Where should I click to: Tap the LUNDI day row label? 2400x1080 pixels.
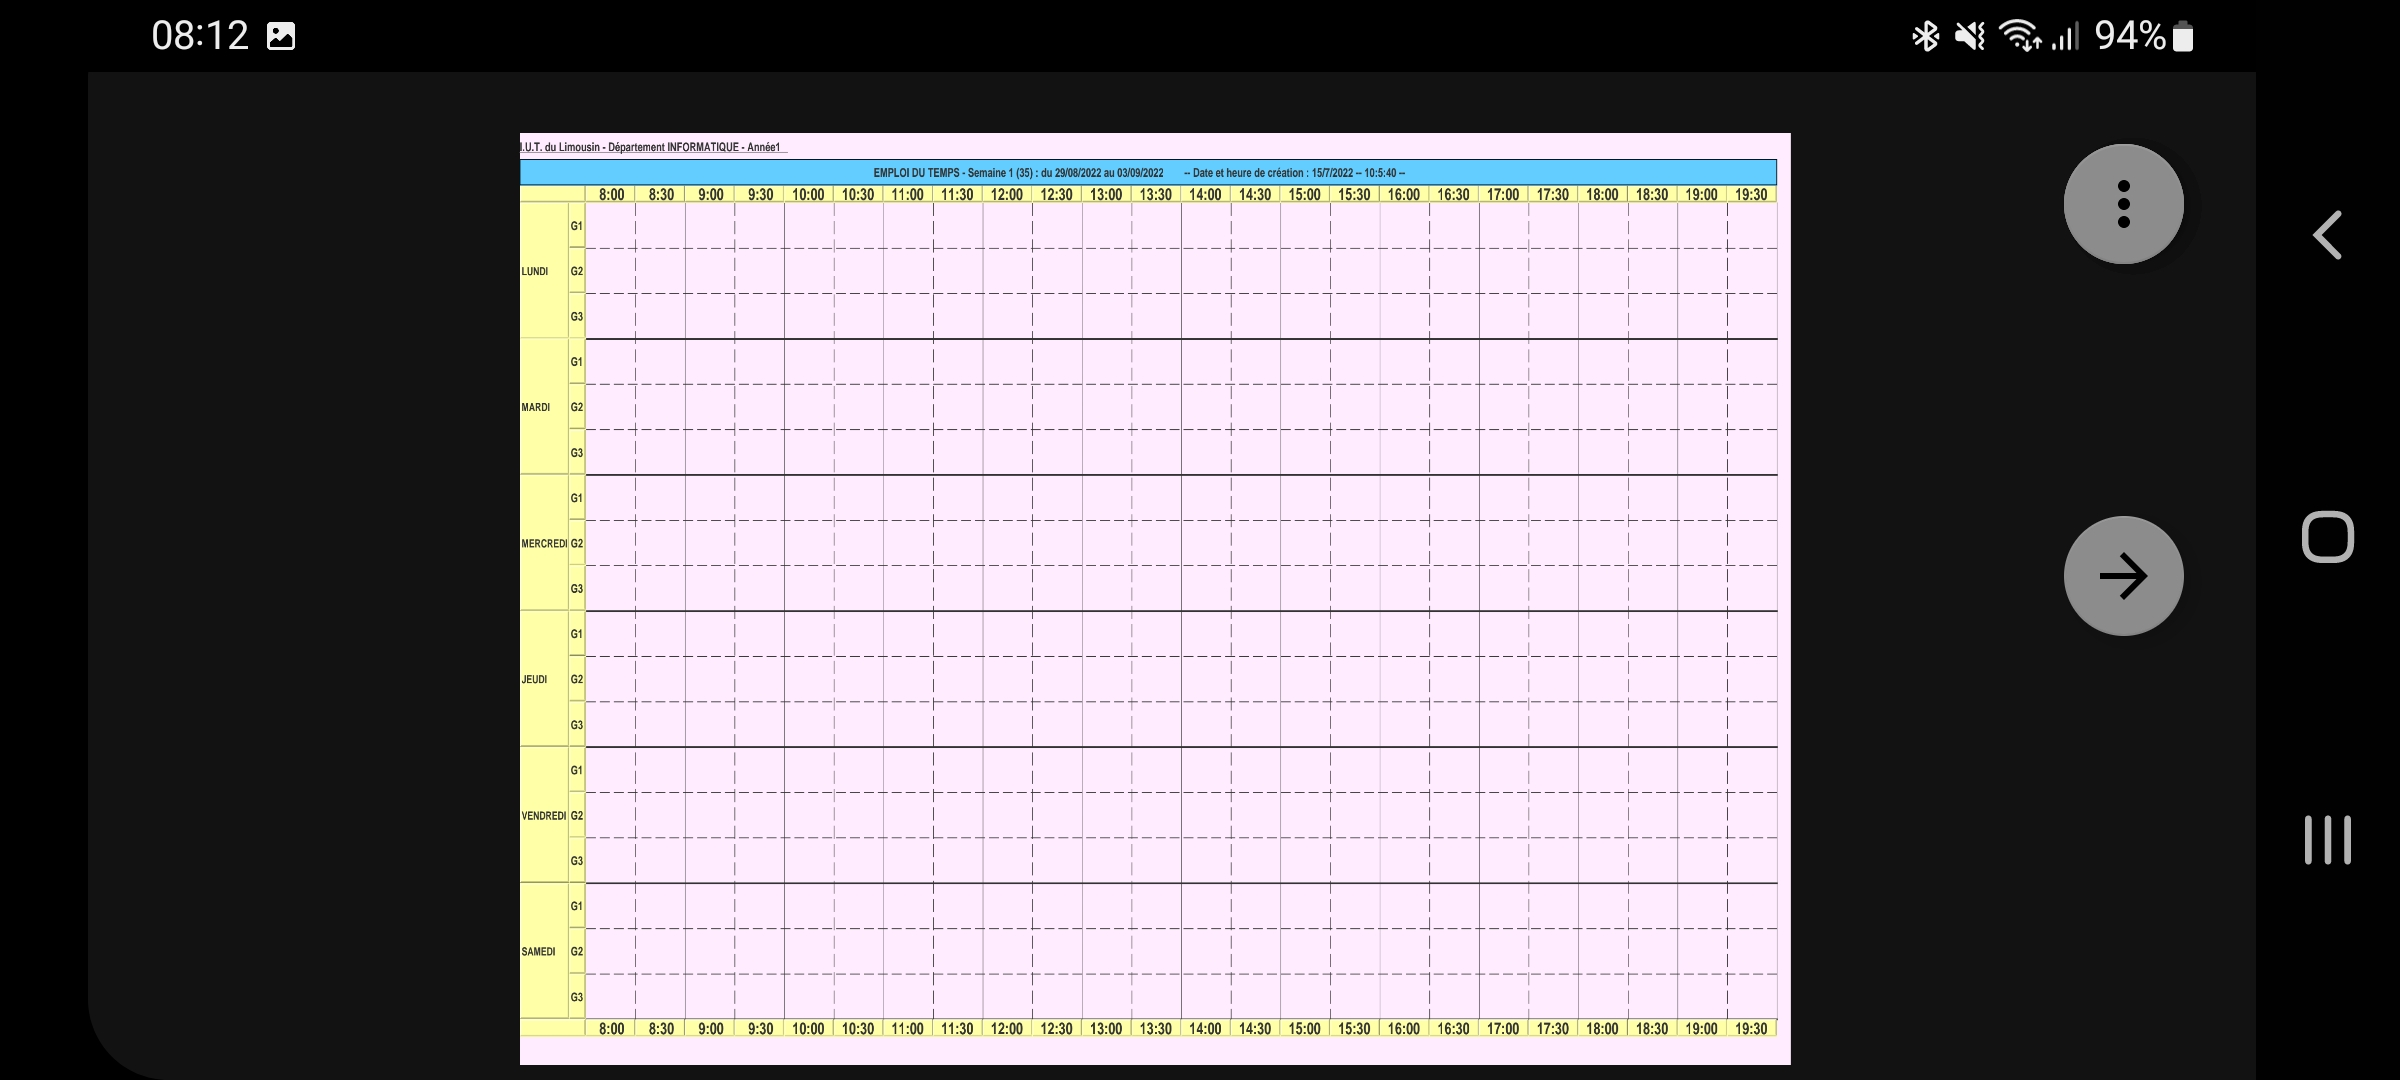535,271
